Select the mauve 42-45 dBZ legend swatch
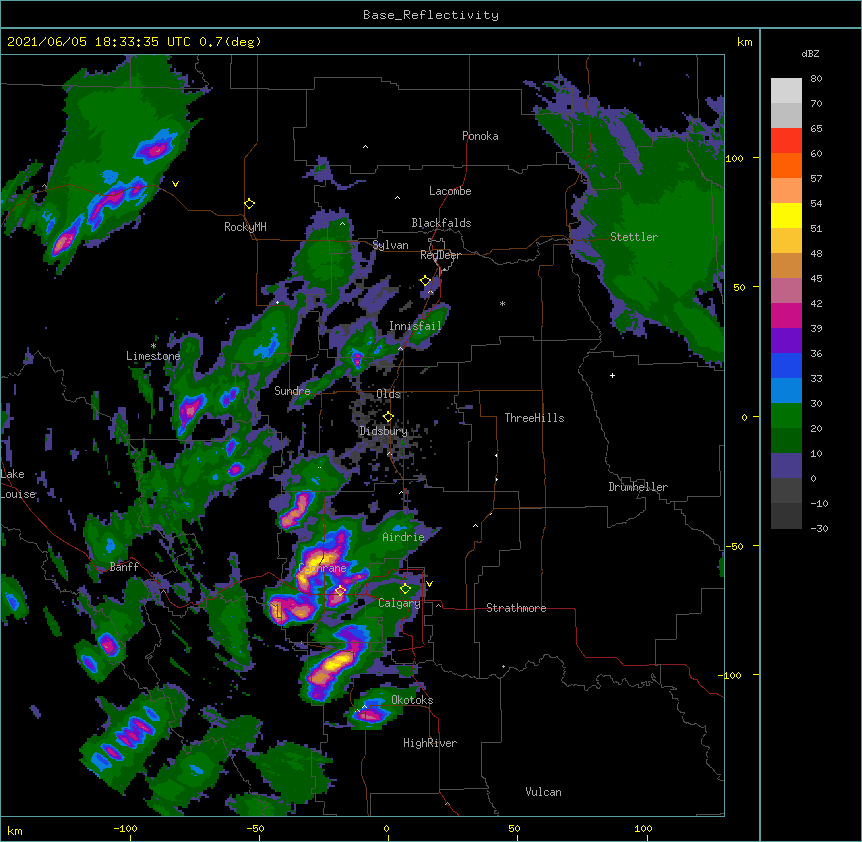This screenshot has width=862, height=842. tap(786, 291)
